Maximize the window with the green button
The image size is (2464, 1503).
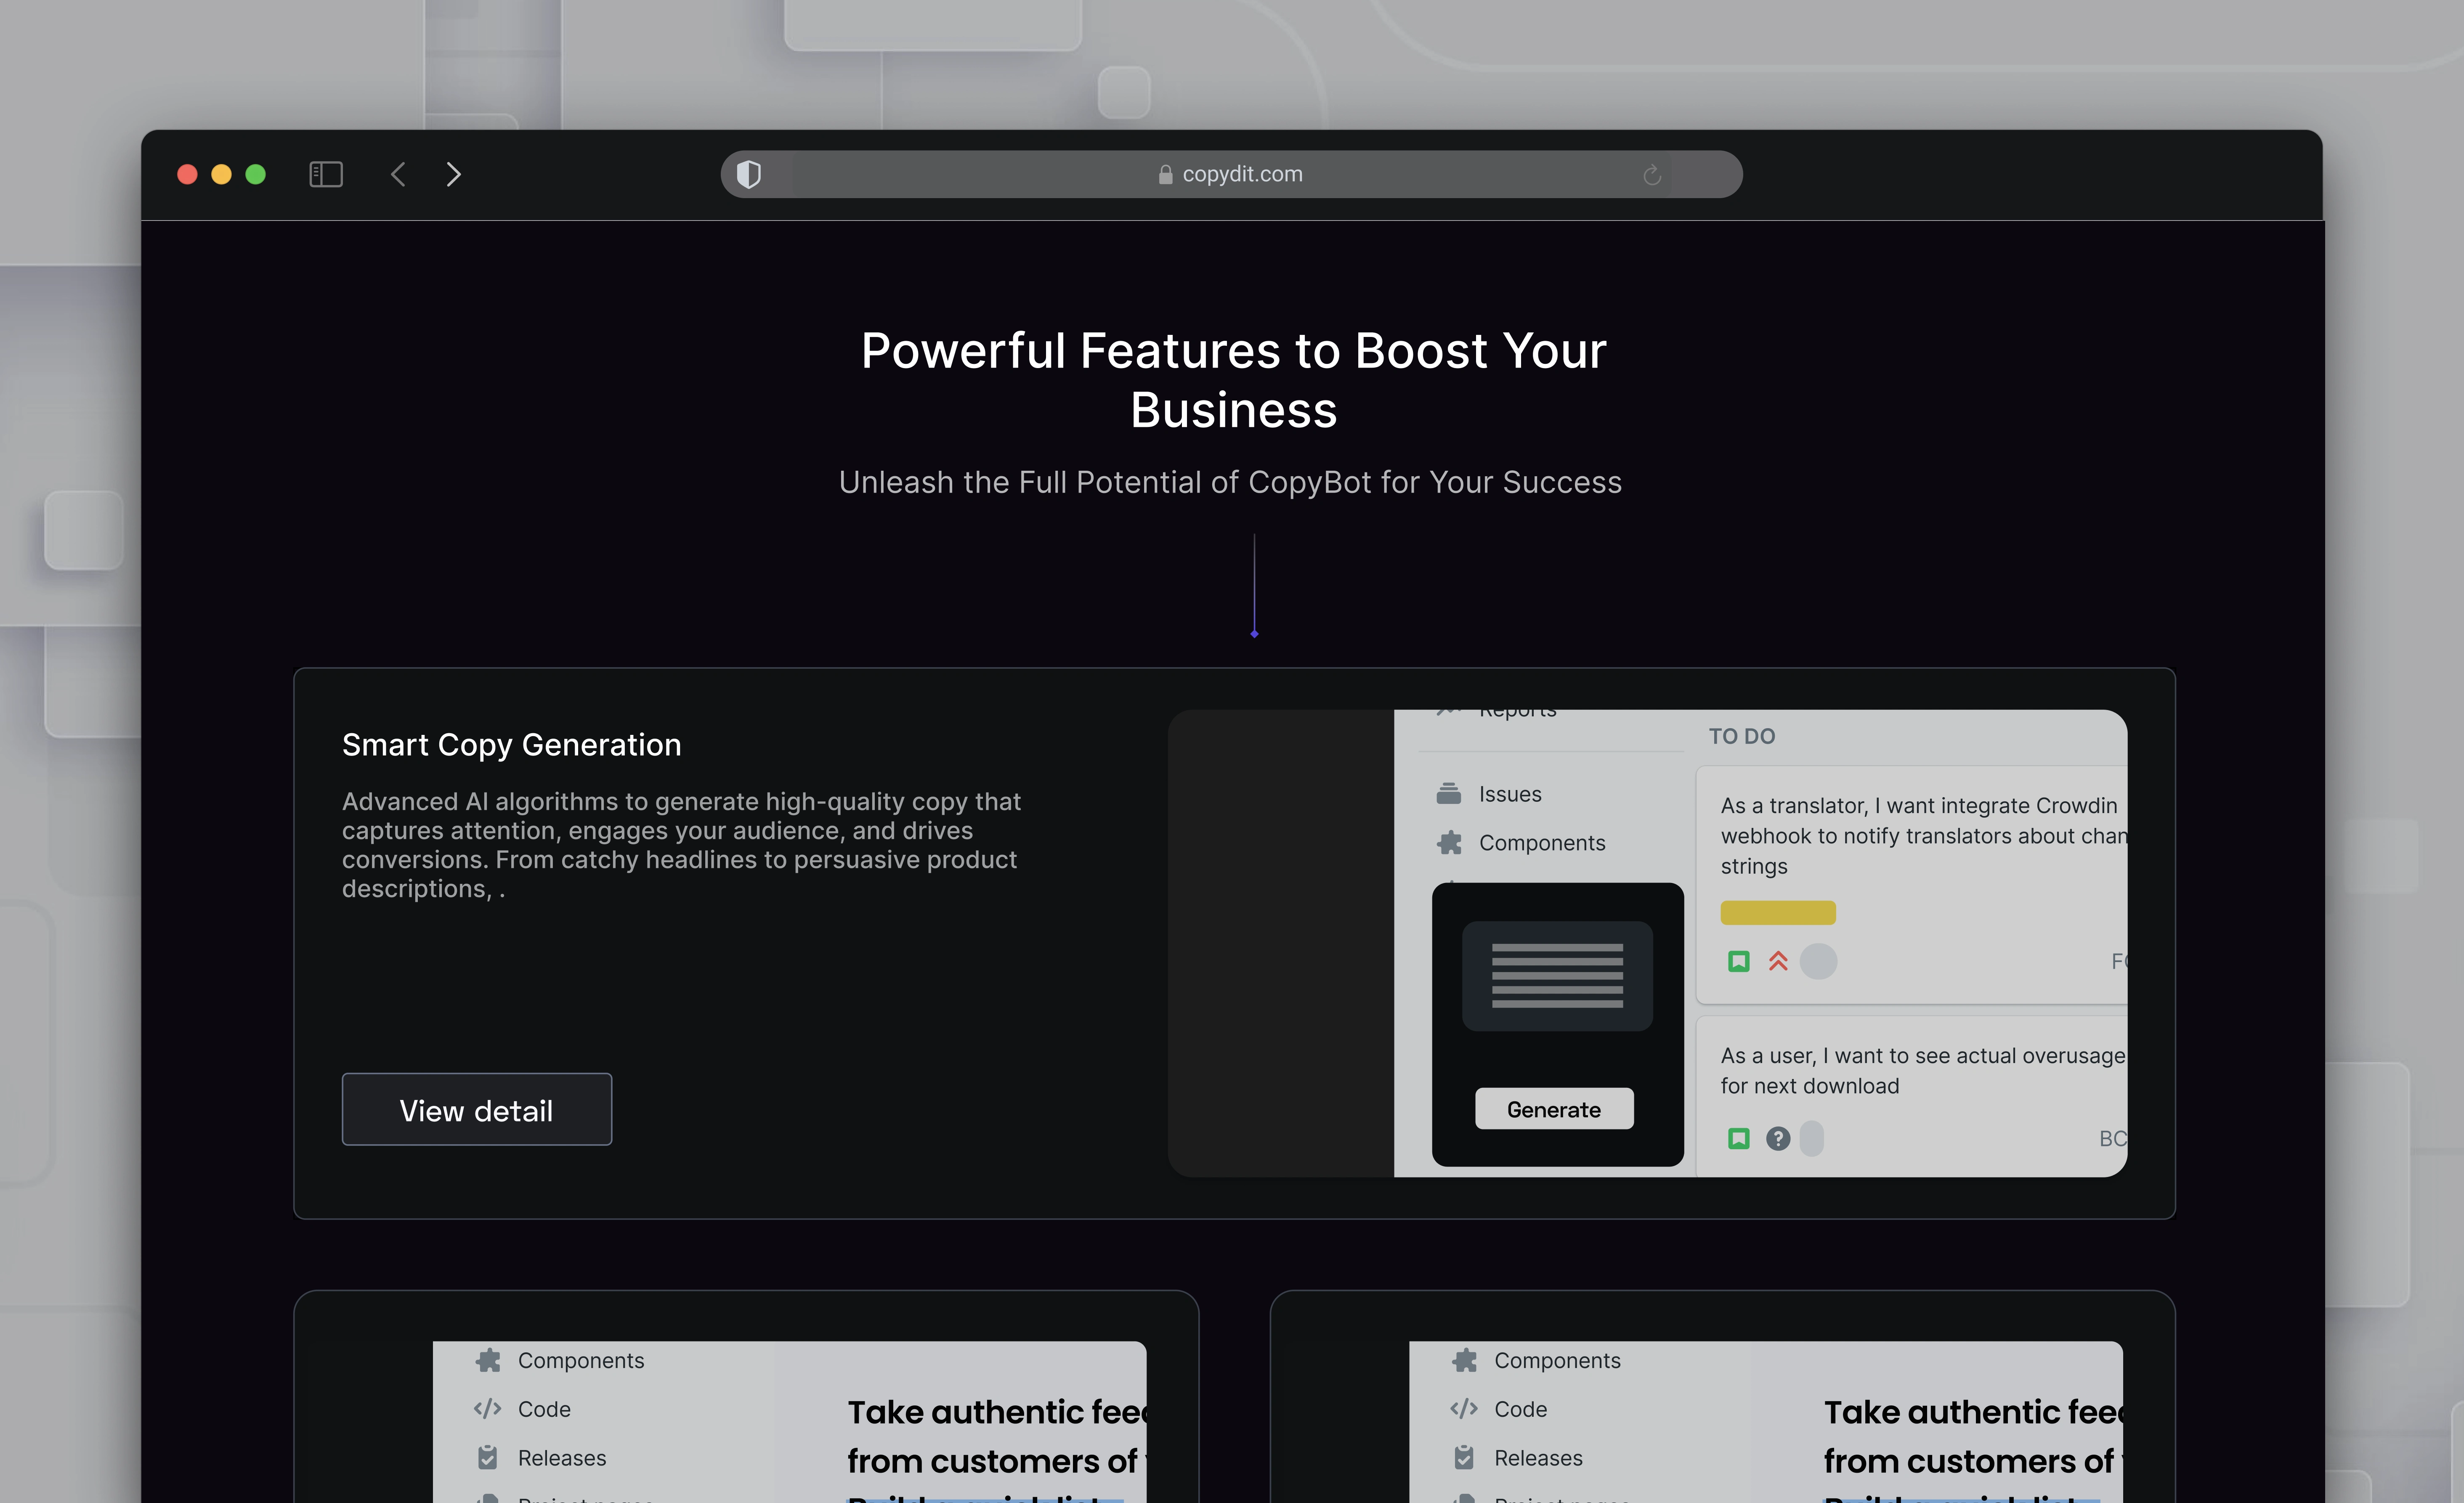point(255,174)
